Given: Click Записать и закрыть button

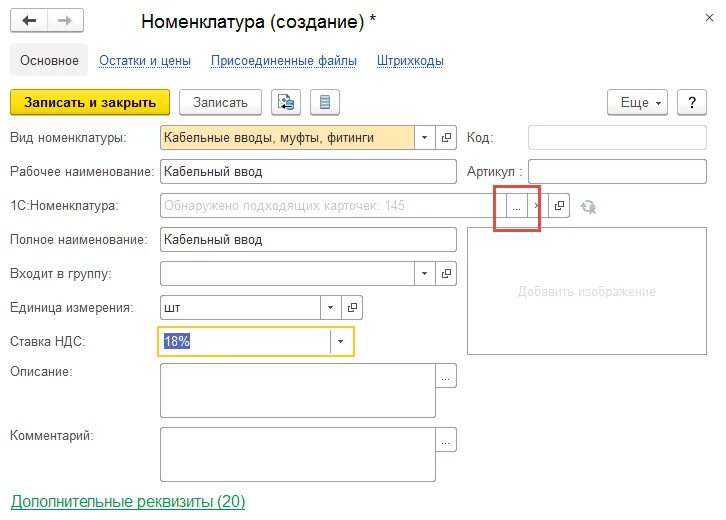Looking at the screenshot, I should coord(90,102).
